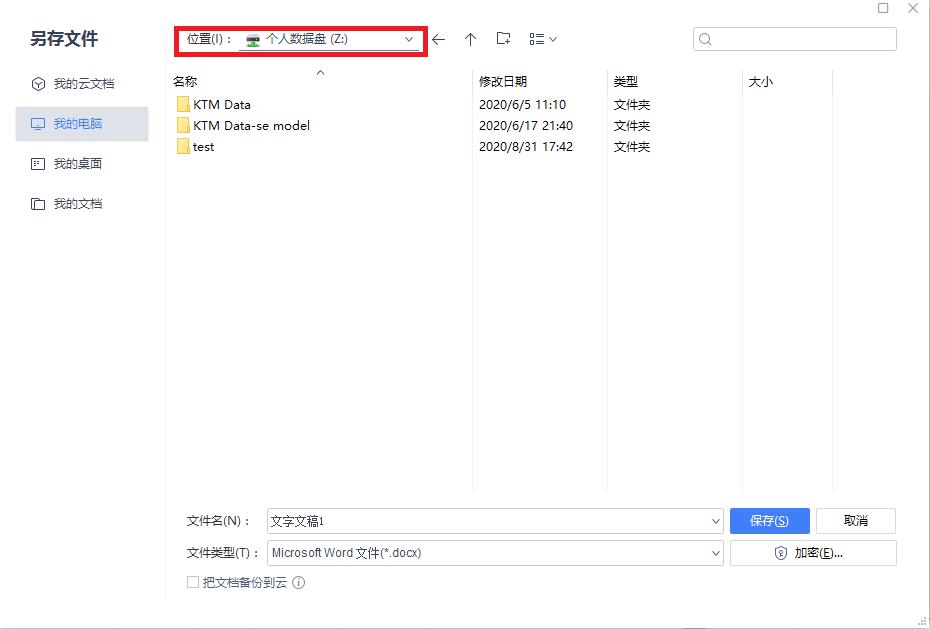Enable 把文档备份到云 checkbox
The image size is (930, 629).
(193, 582)
